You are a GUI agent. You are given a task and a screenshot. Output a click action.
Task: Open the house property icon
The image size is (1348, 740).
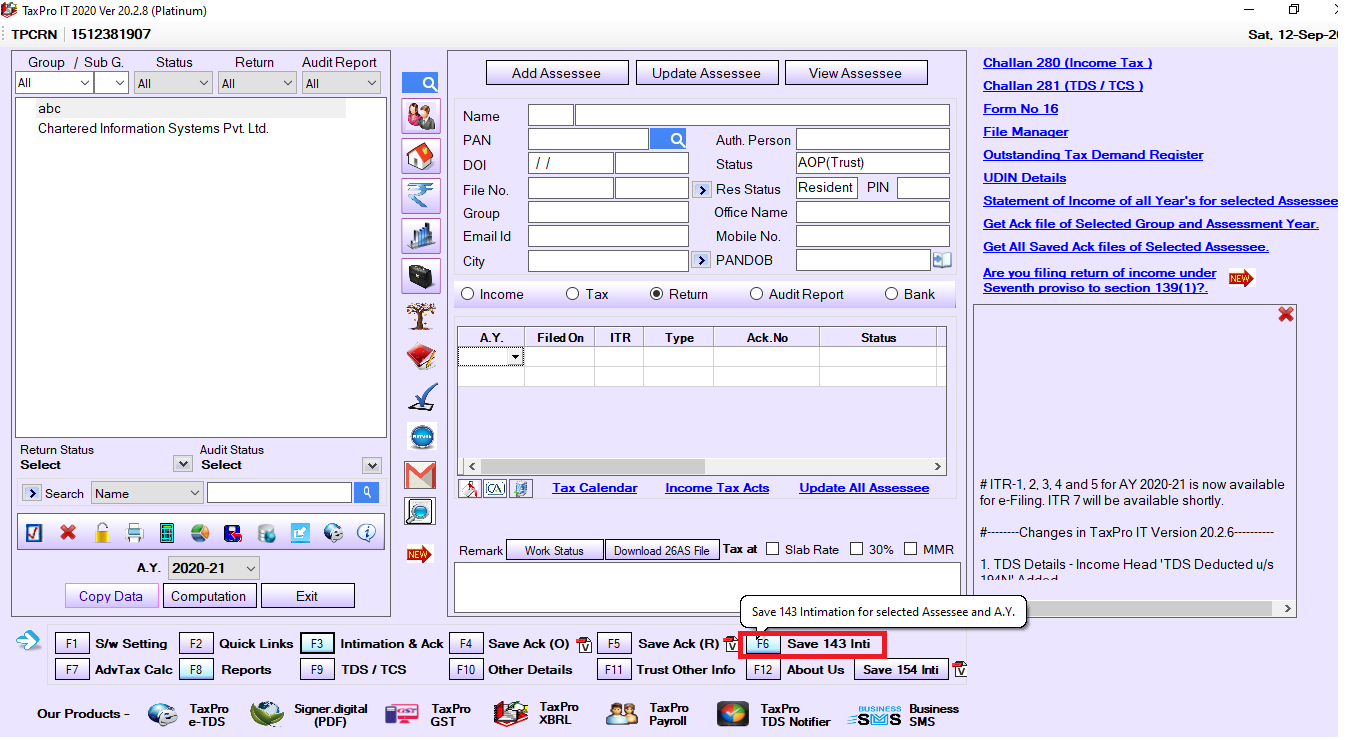(421, 156)
